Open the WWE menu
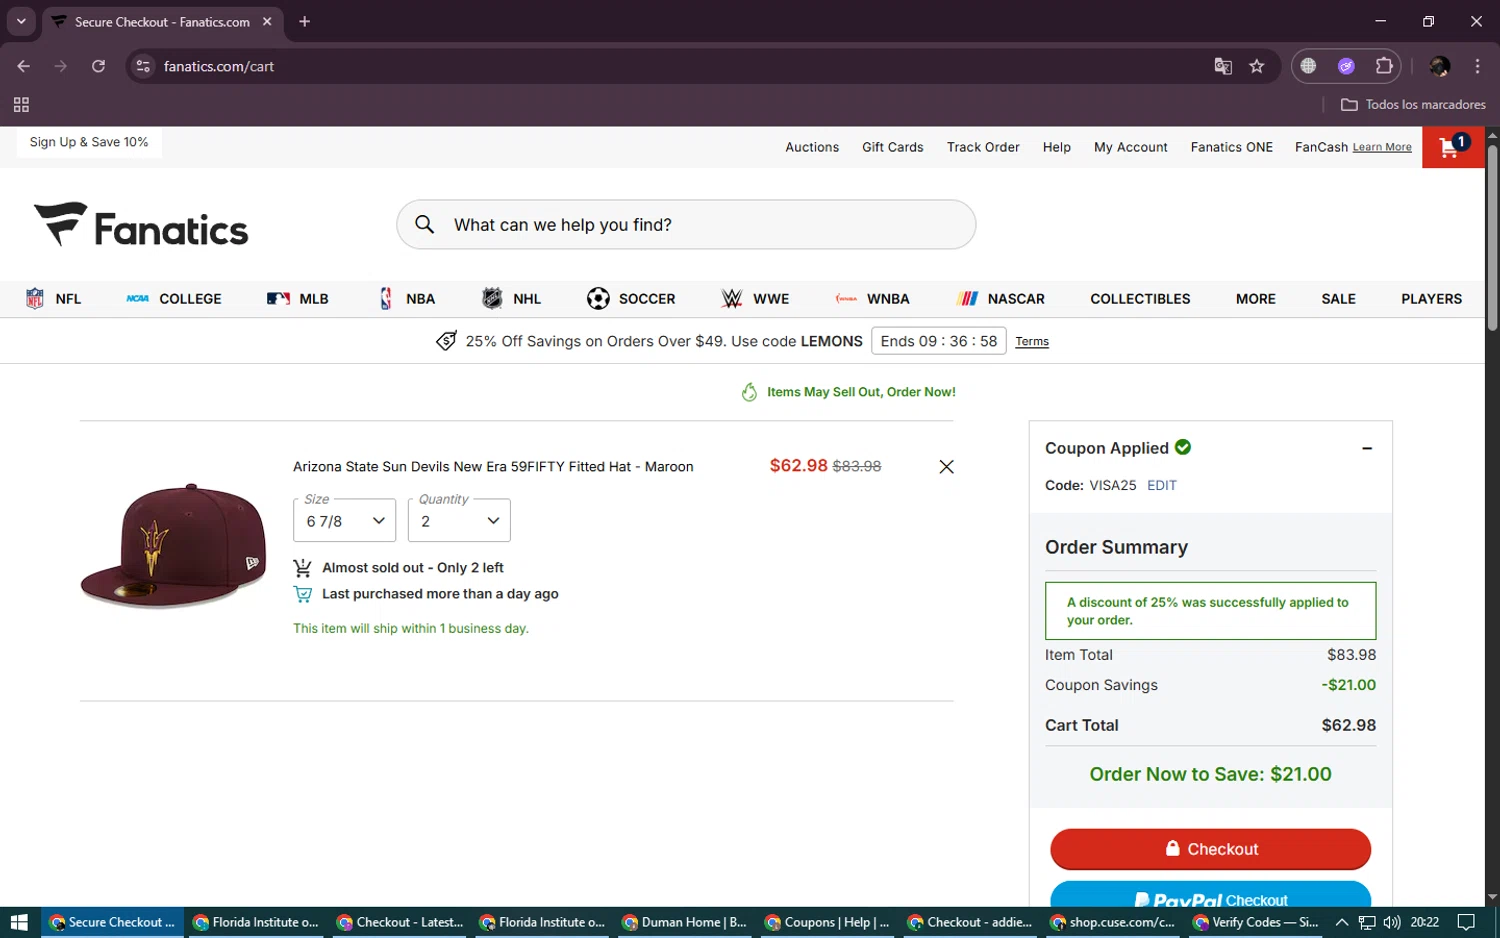 (755, 299)
